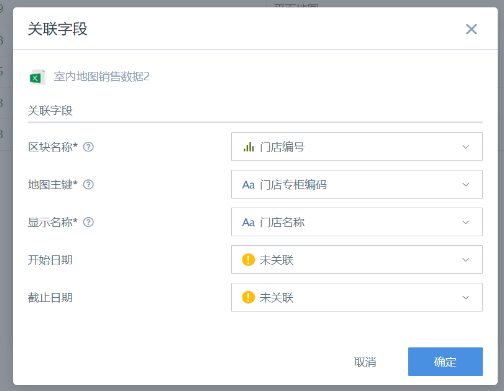The width and height of the screenshot is (504, 391).
Task: Open the 开始日期 dropdown showing 未关联
Action: tap(357, 260)
